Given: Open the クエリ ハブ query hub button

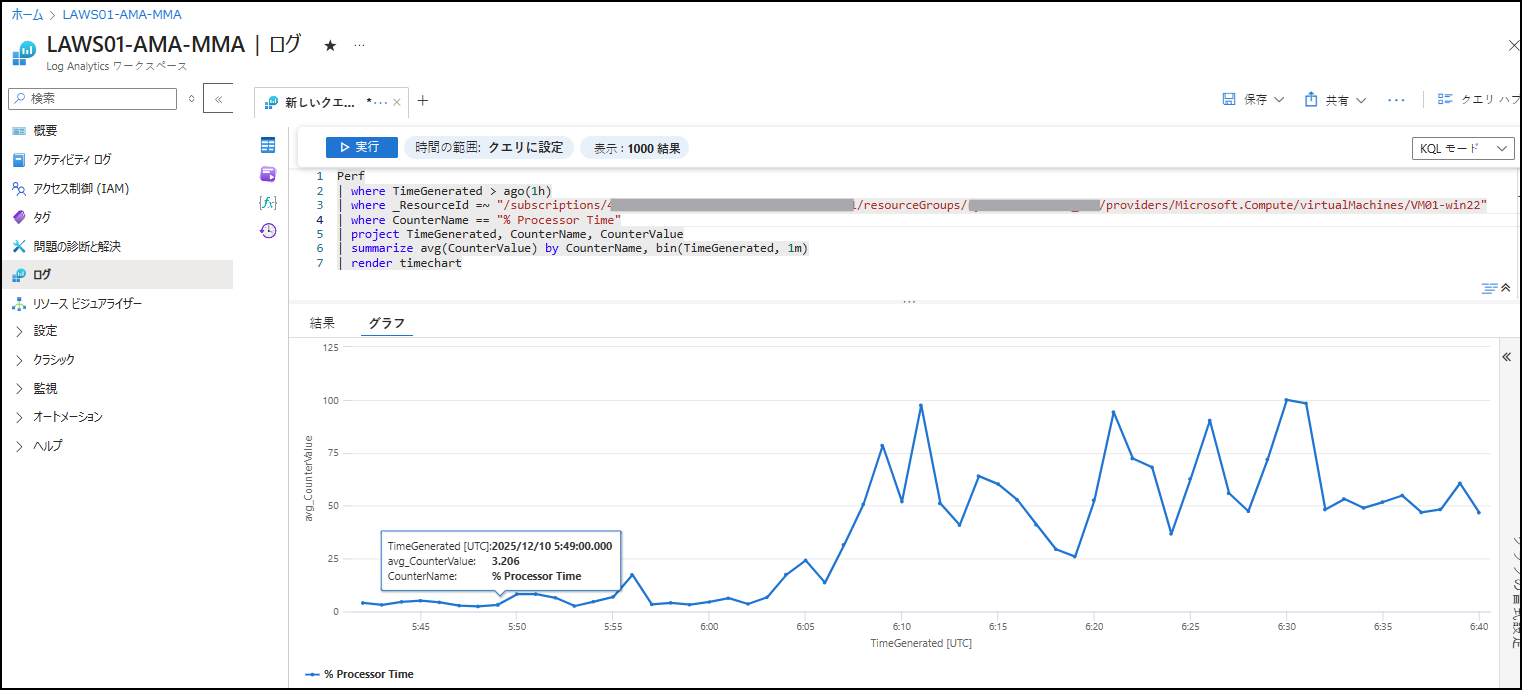Looking at the screenshot, I should [1479, 100].
